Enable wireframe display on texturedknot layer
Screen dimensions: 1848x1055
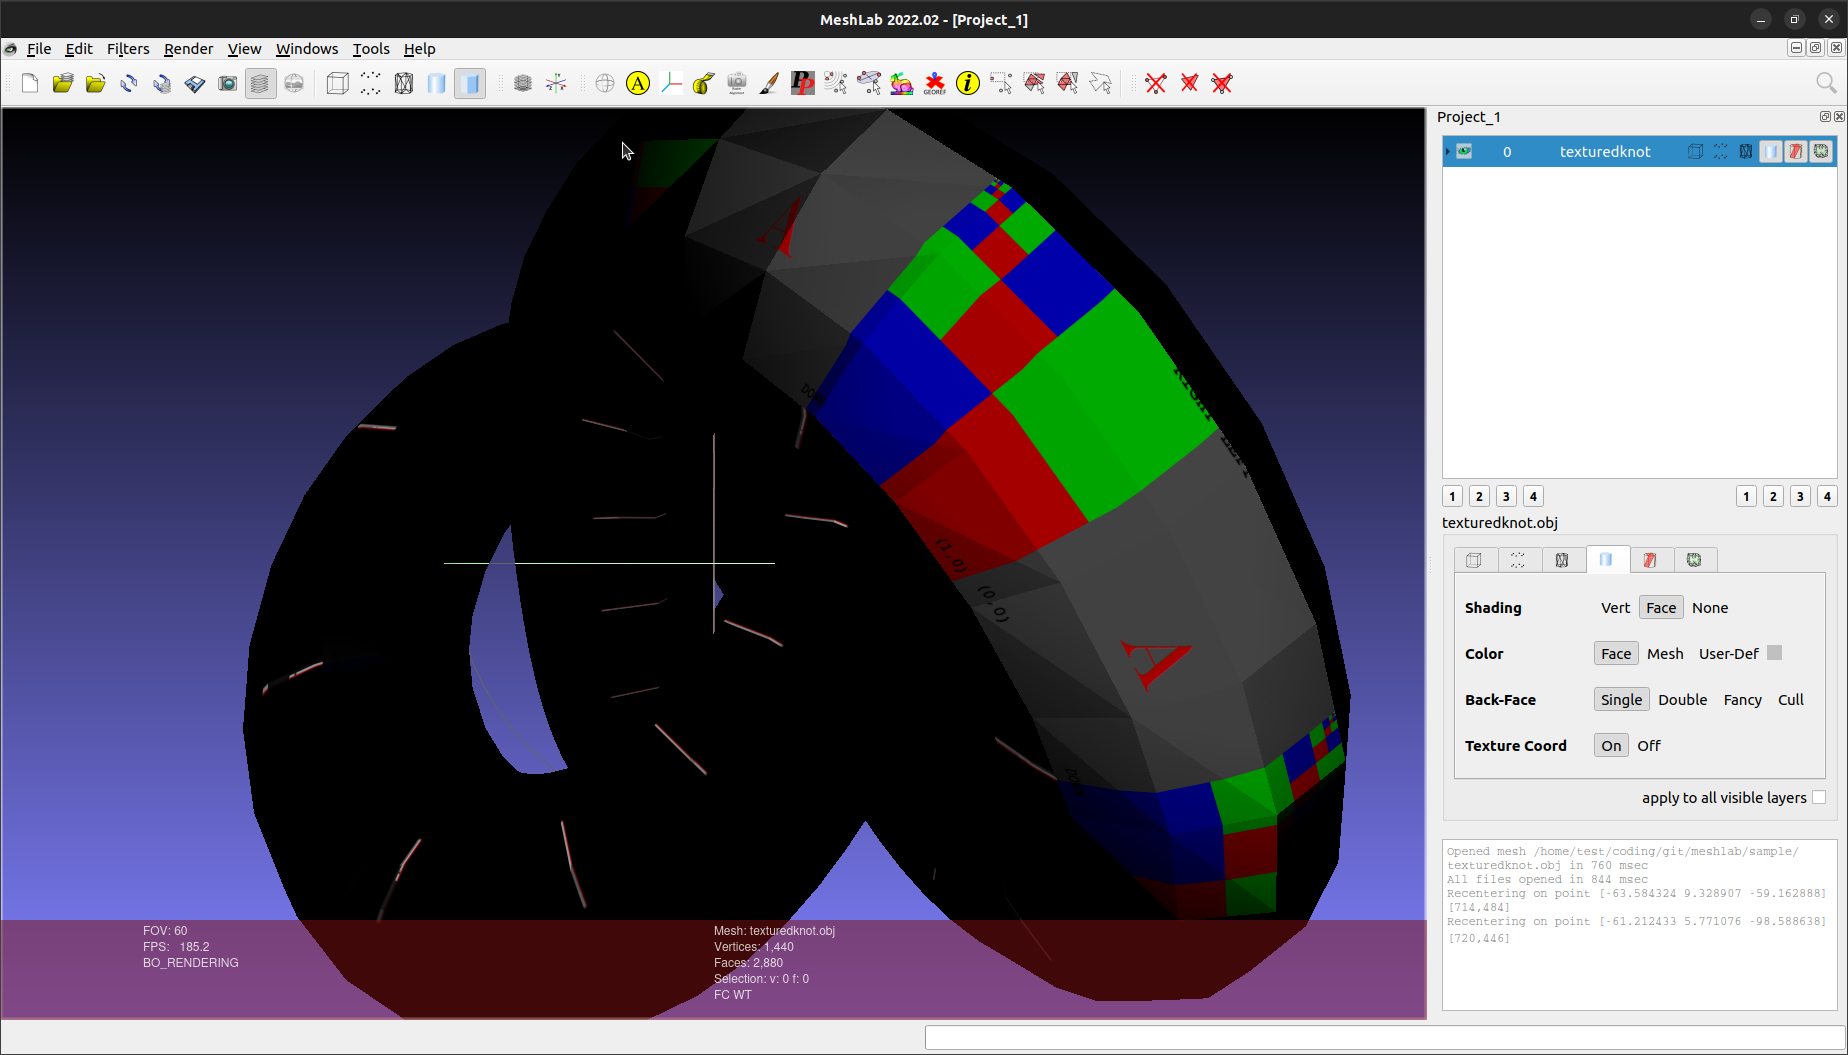pos(1745,151)
